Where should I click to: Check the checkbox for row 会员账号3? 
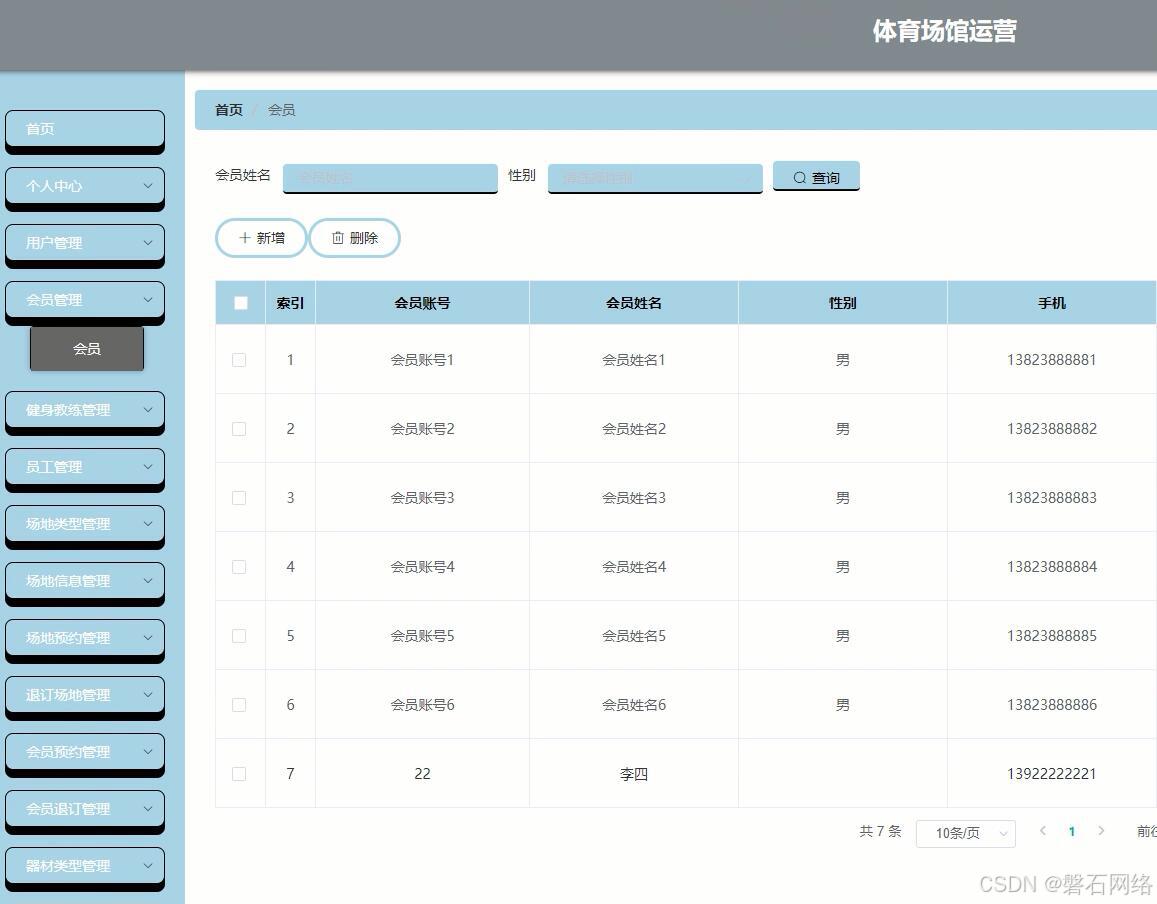coord(239,498)
